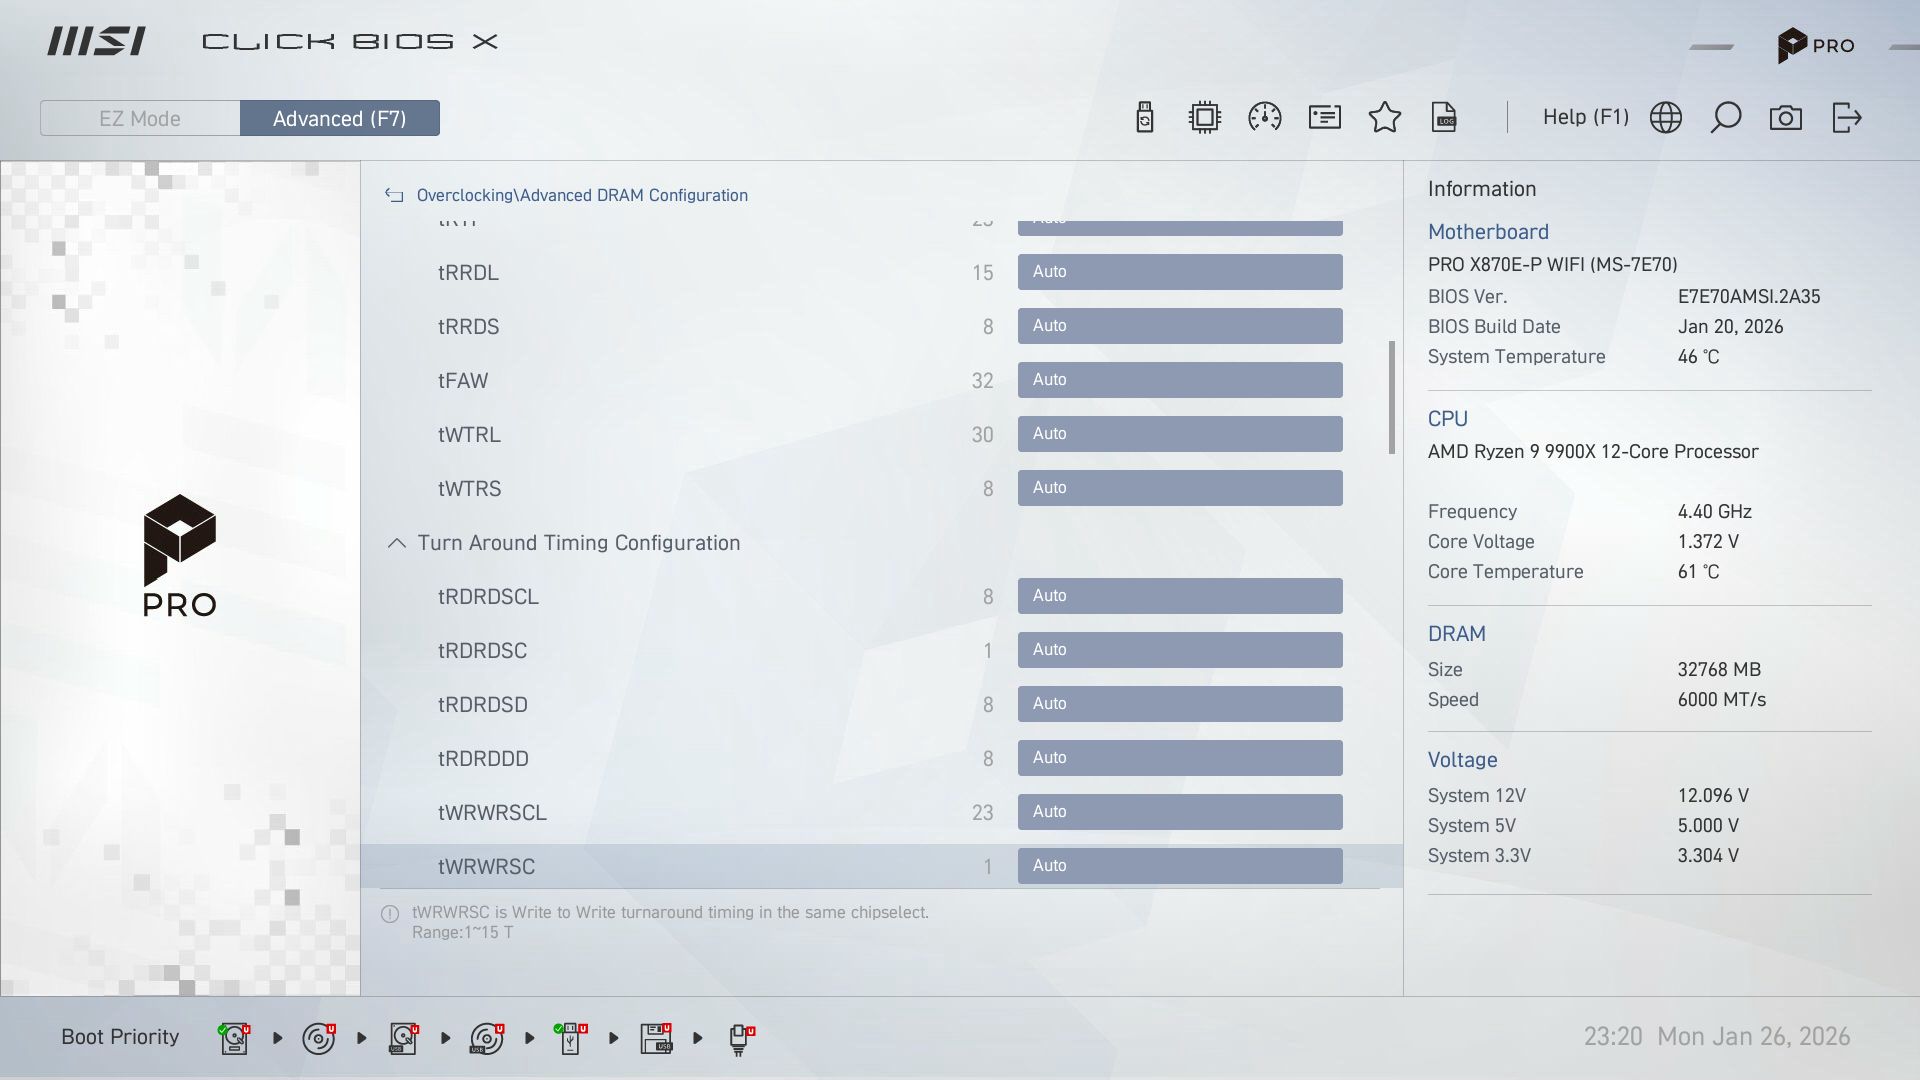The width and height of the screenshot is (1920, 1080).
Task: Exit BIOS using the exit arrow icon
Action: pyautogui.click(x=1847, y=117)
